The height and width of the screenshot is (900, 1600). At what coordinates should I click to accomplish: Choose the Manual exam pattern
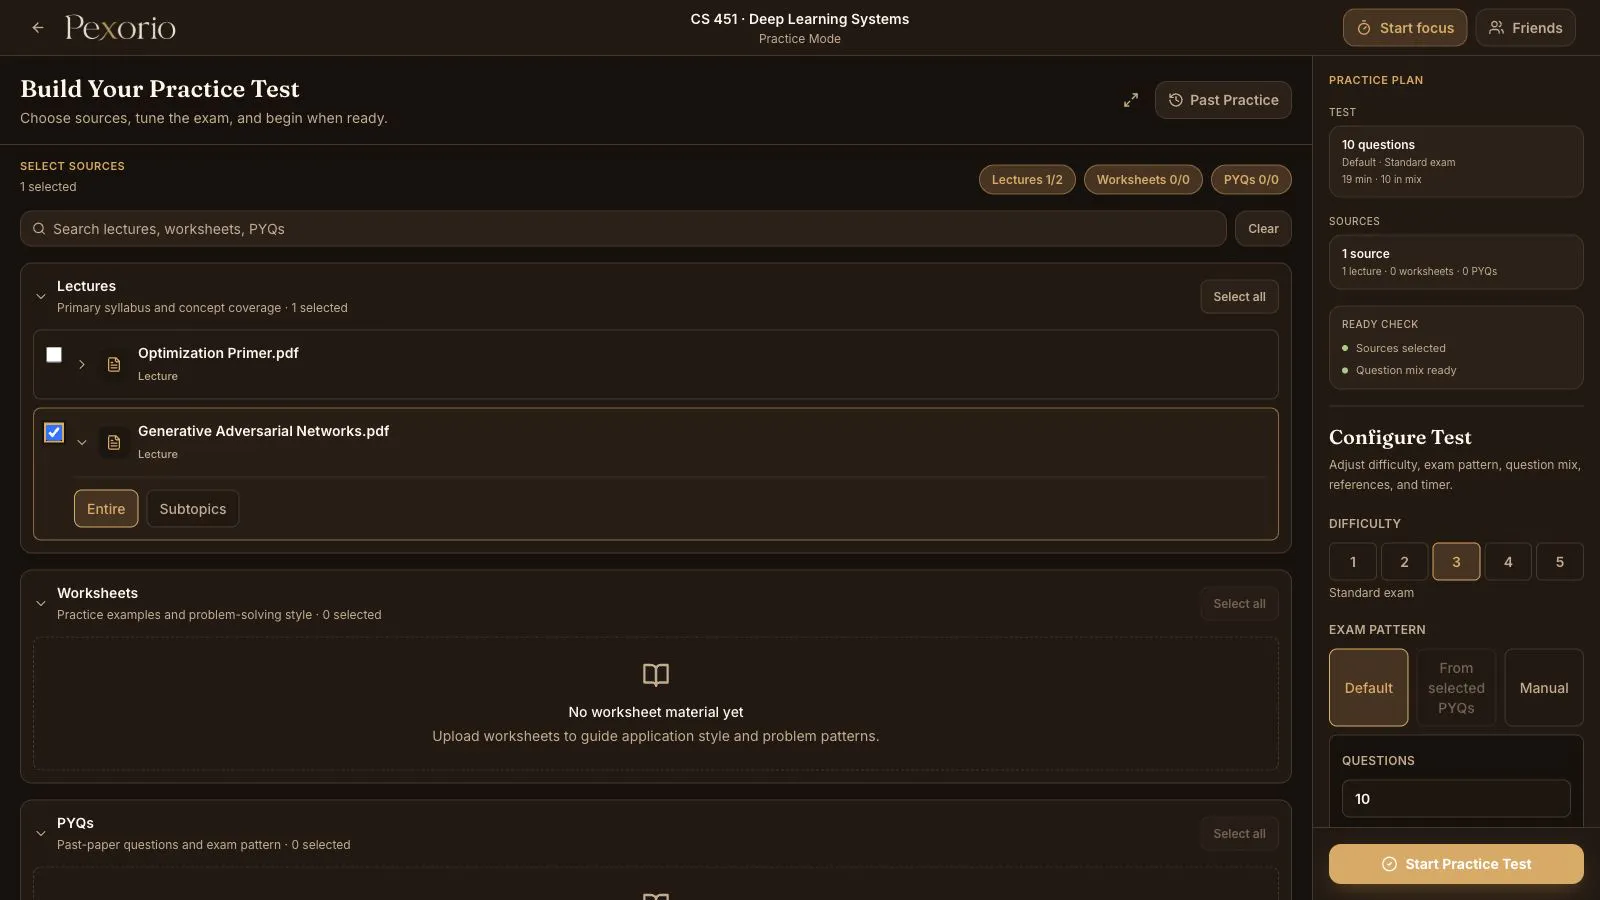pyautogui.click(x=1544, y=688)
